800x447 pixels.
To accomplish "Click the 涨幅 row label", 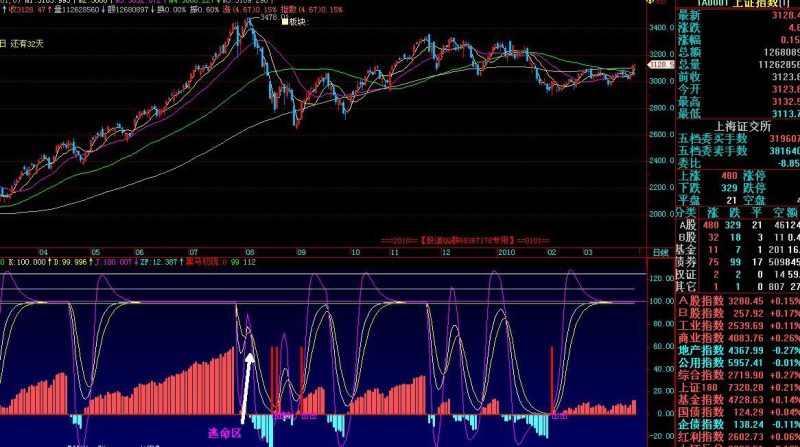I will pos(689,40).
